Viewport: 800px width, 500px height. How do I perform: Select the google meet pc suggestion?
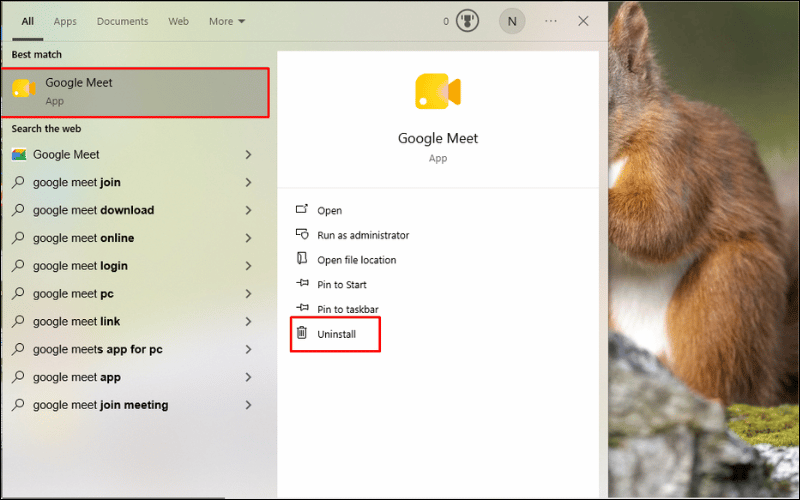tap(133, 293)
